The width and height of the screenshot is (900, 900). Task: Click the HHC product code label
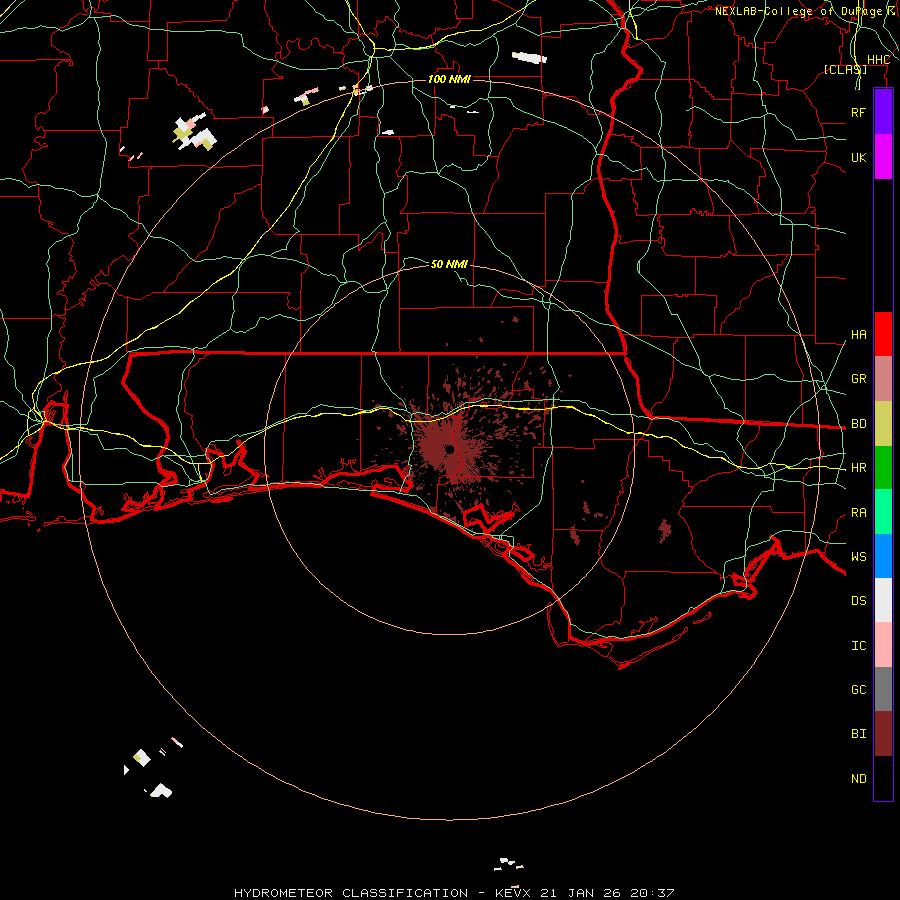pos(878,60)
